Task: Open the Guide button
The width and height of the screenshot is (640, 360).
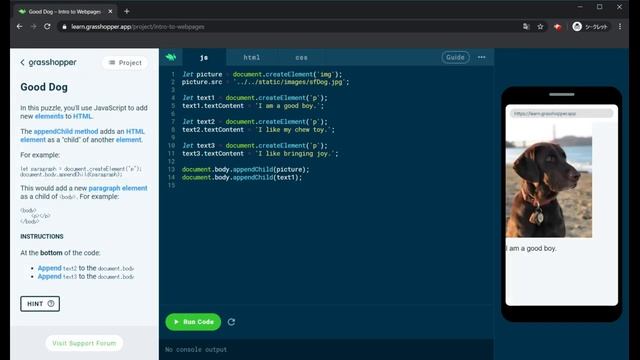Action: coord(455,57)
